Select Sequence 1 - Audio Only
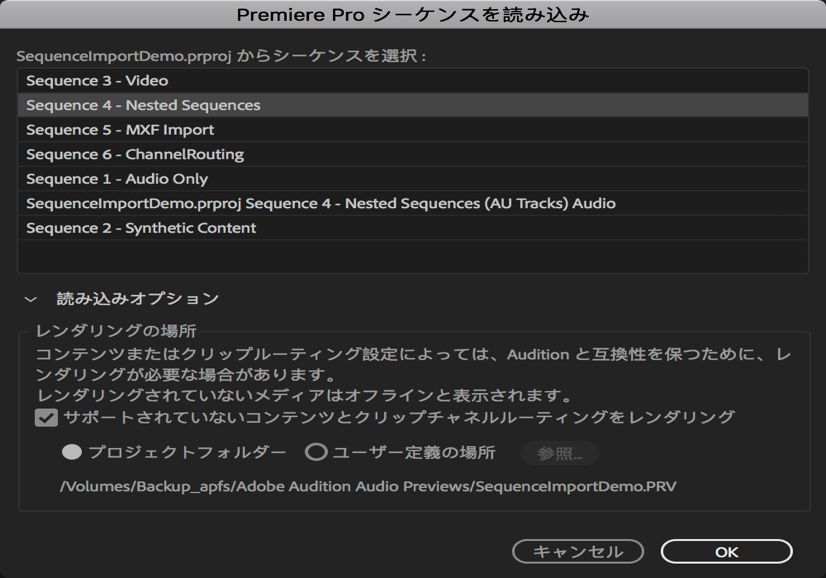The image size is (826, 578). click(413, 179)
